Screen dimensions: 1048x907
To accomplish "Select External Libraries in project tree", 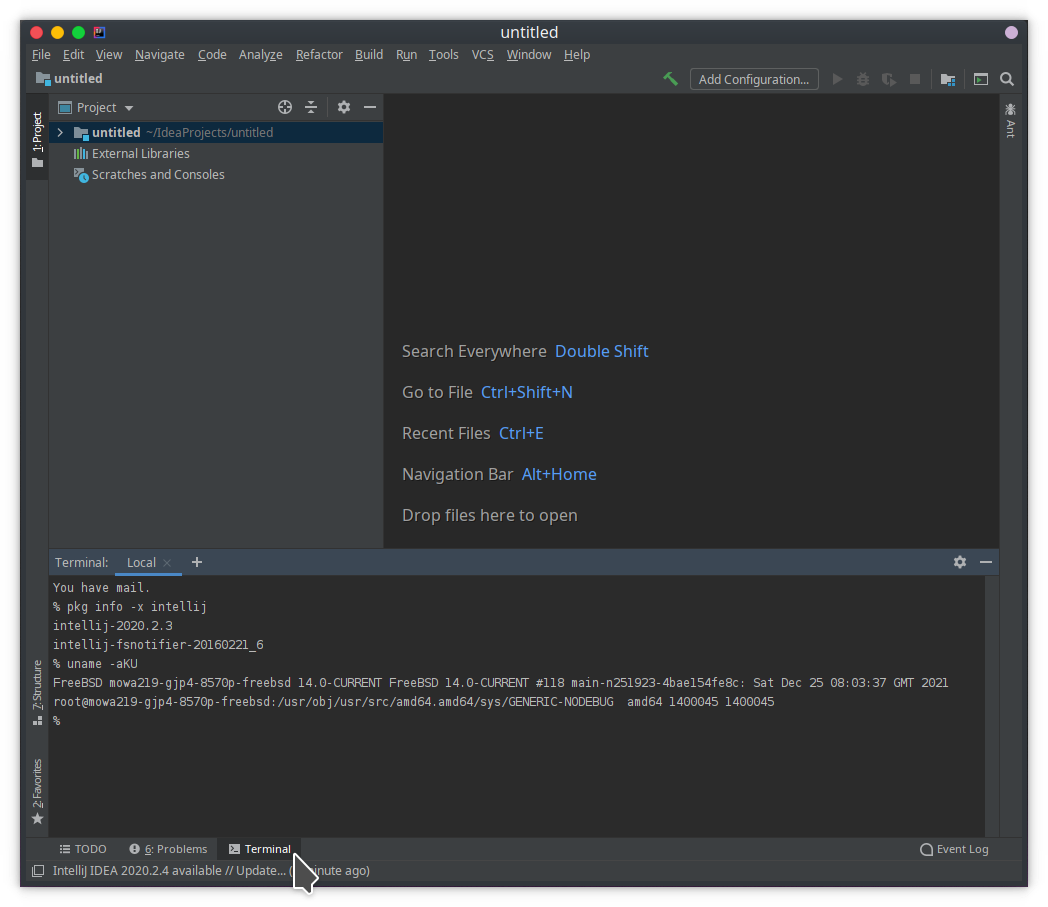I will [140, 153].
